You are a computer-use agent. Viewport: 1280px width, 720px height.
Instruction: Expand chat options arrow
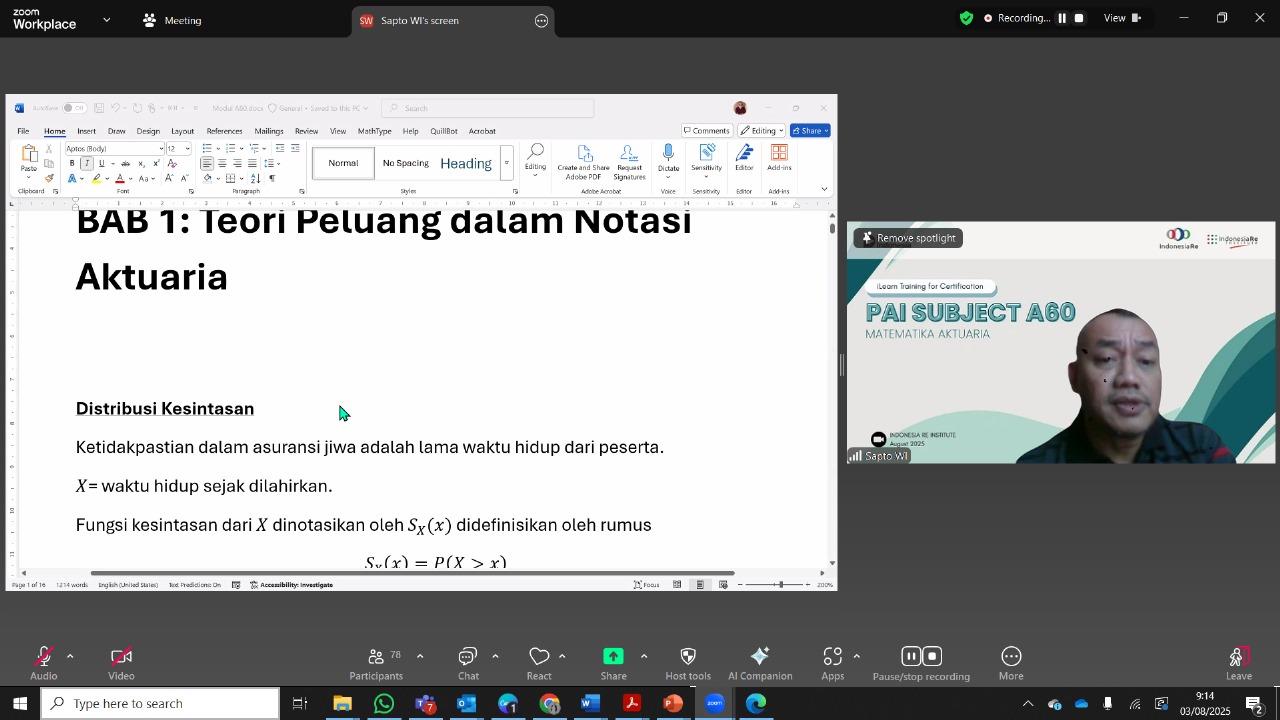495,656
